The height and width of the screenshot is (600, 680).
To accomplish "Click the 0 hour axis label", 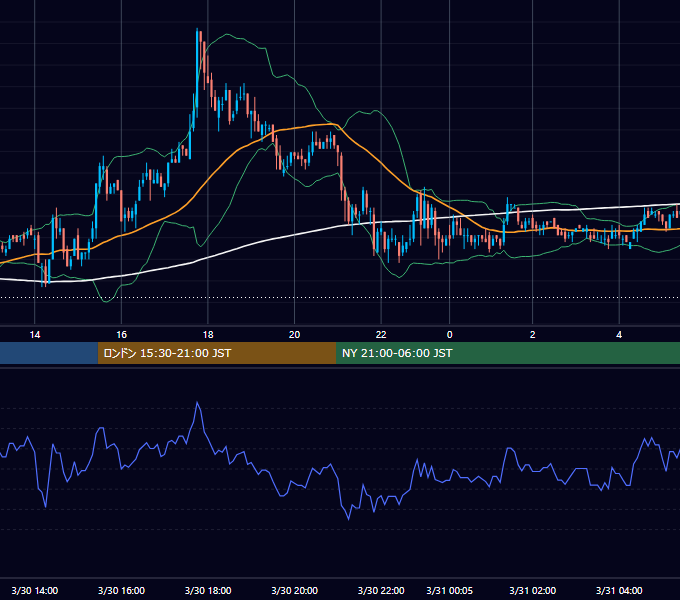I will 449,335.
